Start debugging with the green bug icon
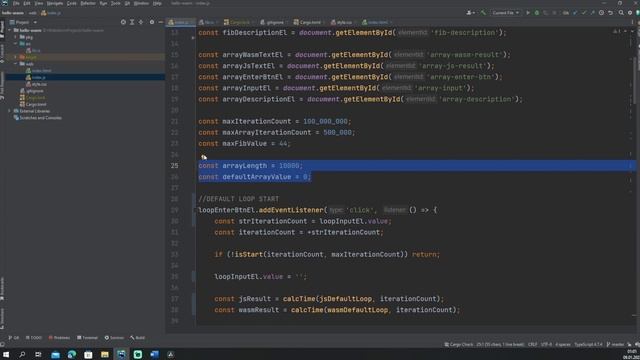640x360 pixels. 537,13
